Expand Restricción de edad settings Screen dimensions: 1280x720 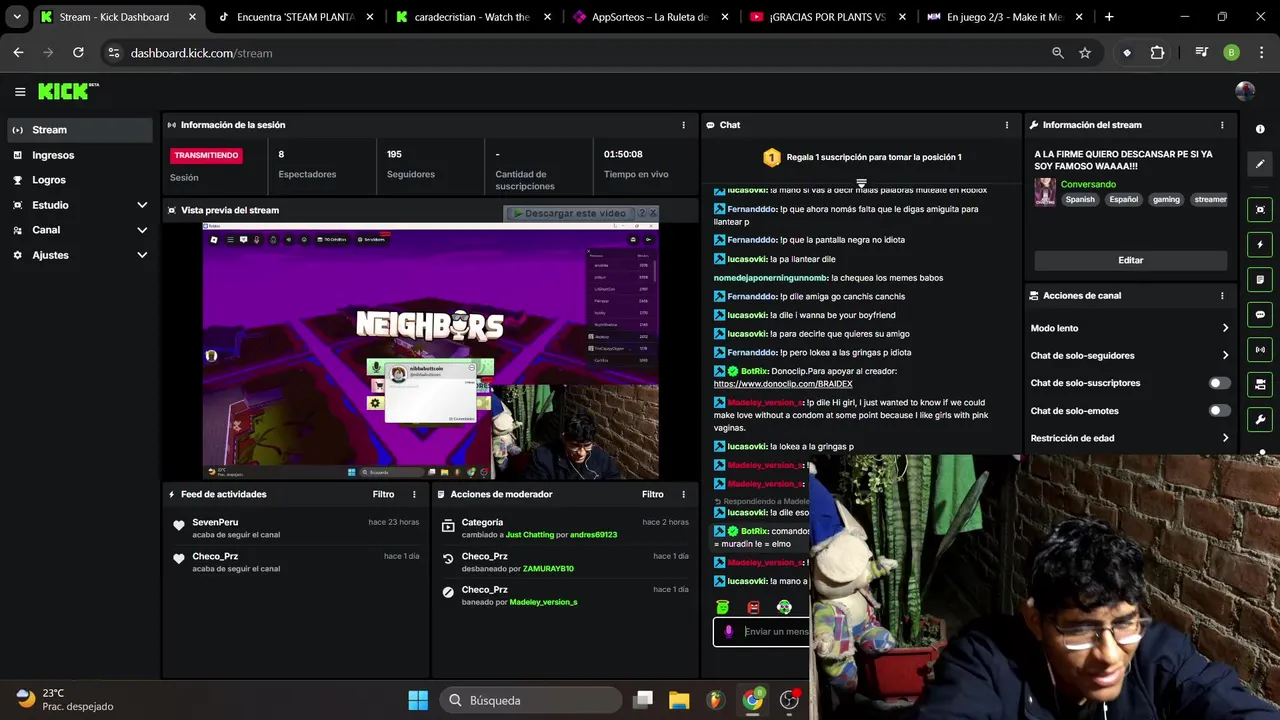[1129, 438]
